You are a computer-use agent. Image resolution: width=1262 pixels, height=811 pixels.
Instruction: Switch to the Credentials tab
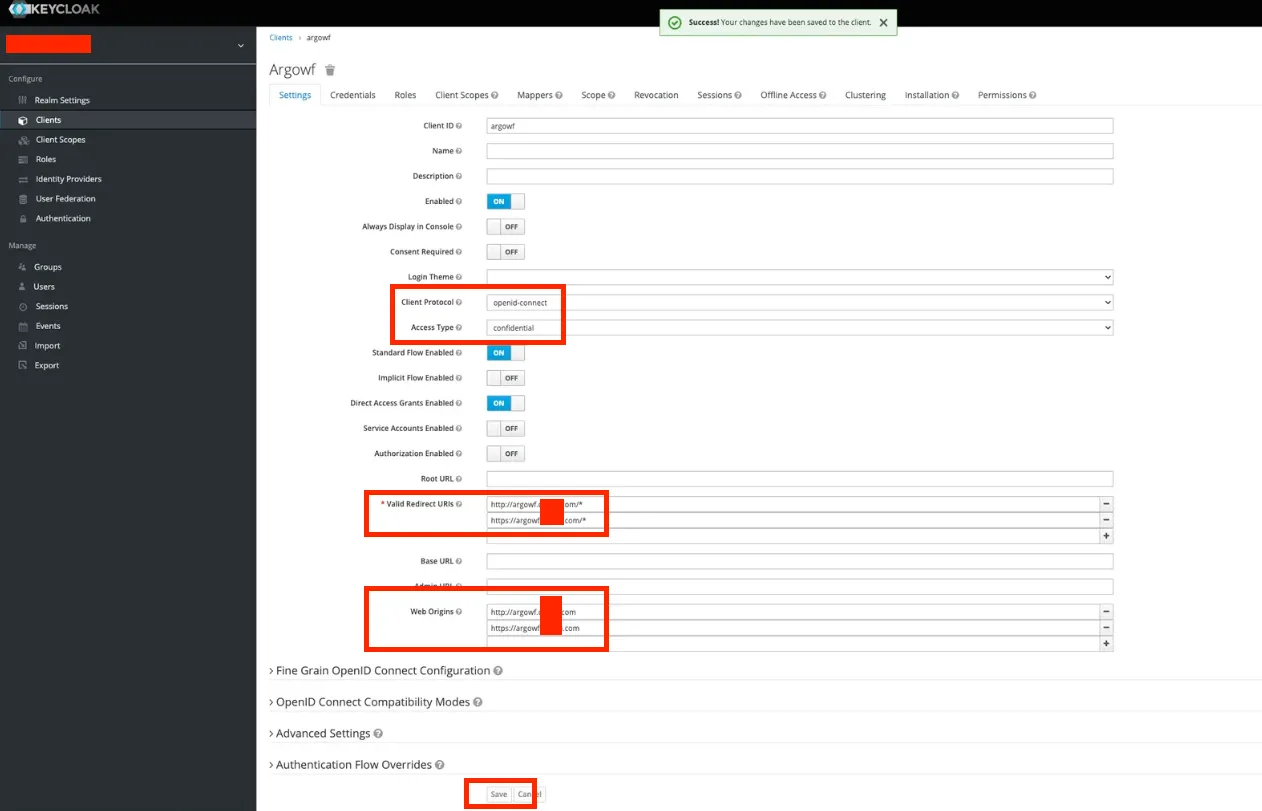(353, 95)
